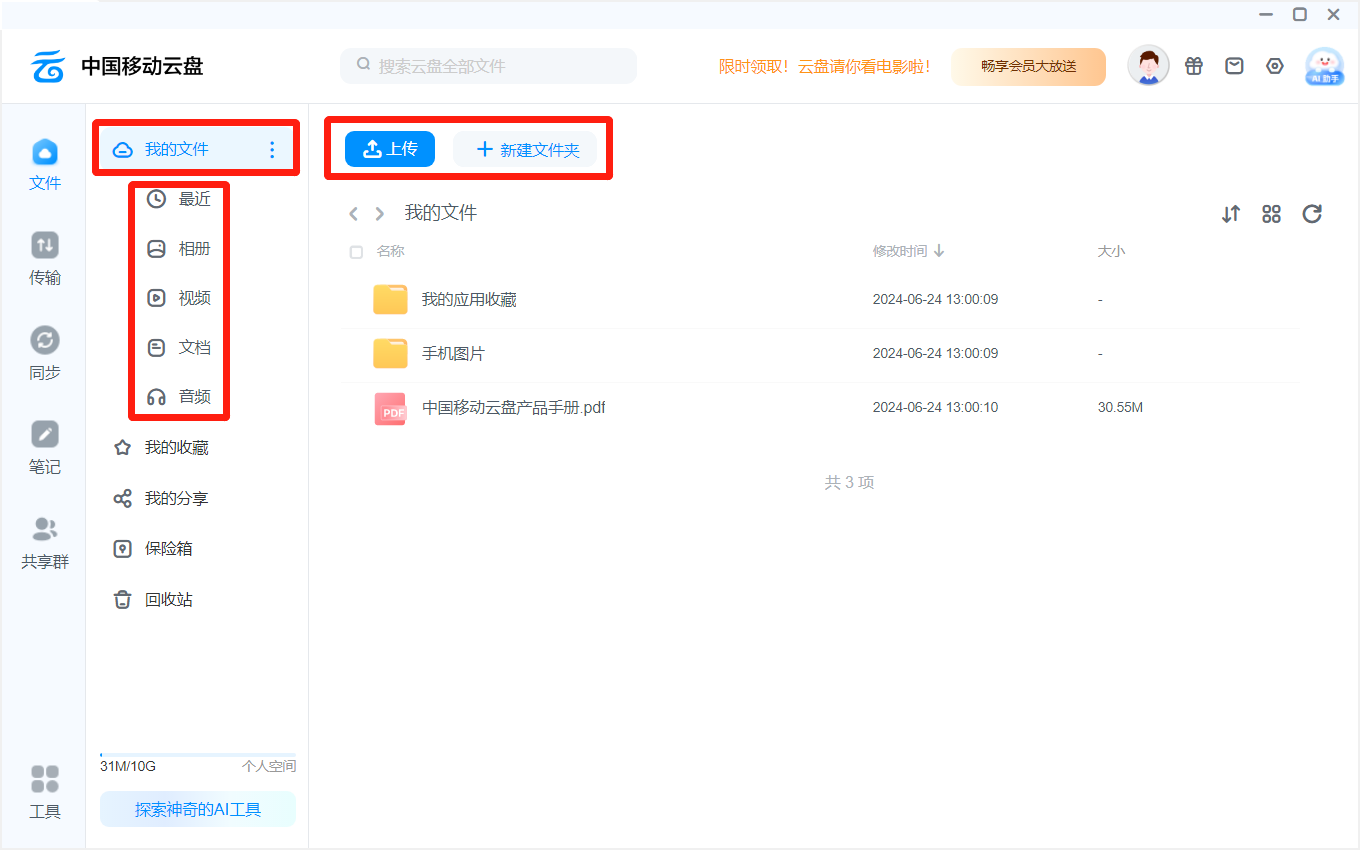Click the 手机图片 folder icon
The width and height of the screenshot is (1360, 850).
[x=390, y=353]
